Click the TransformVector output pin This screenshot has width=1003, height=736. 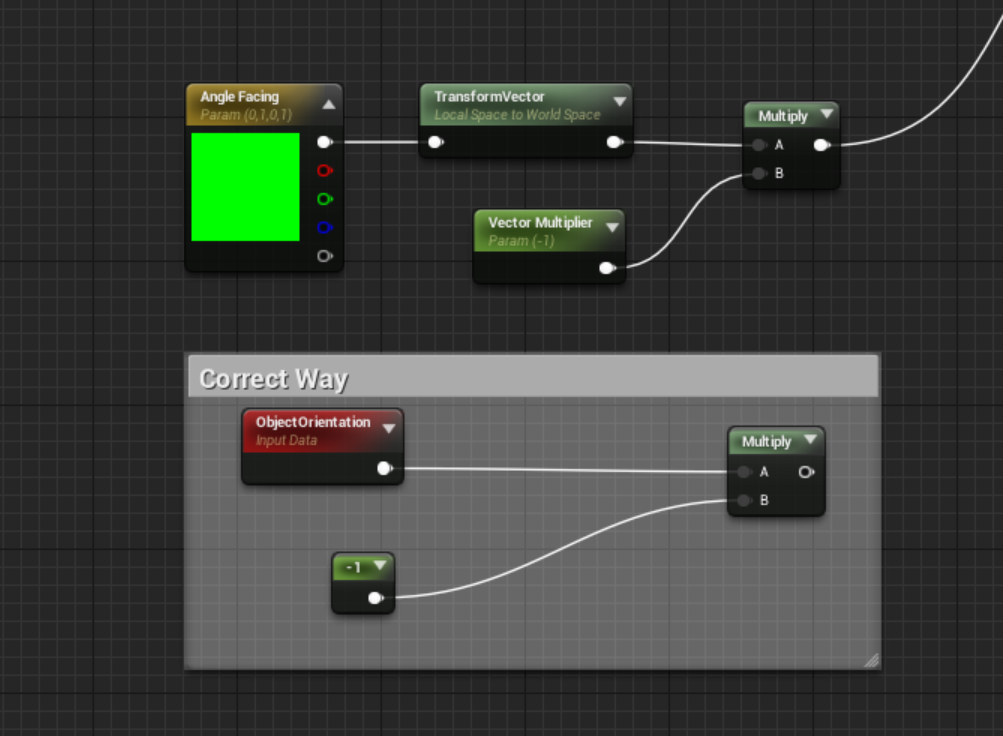[613, 142]
